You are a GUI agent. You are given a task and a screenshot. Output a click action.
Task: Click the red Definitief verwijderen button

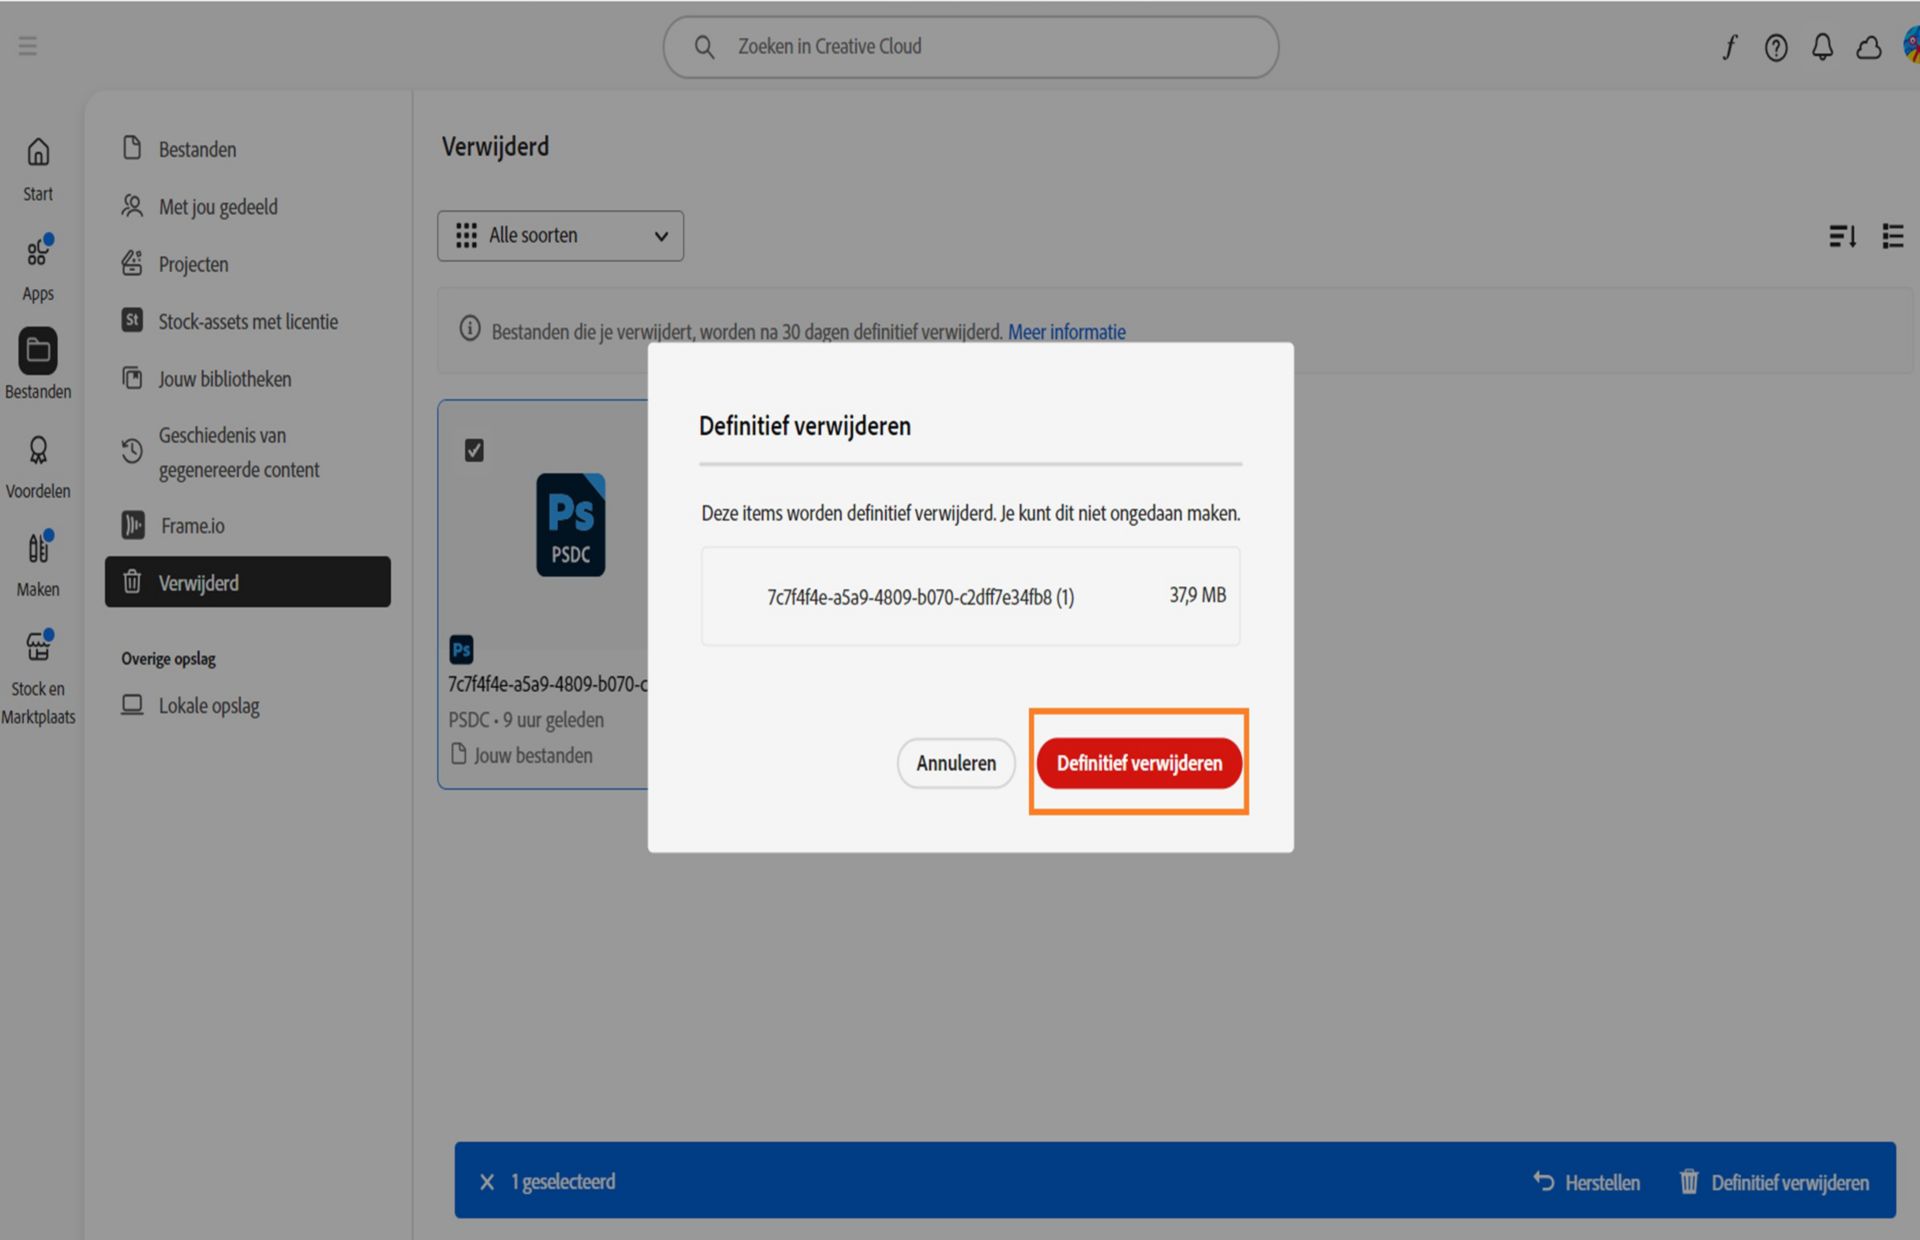(x=1139, y=763)
